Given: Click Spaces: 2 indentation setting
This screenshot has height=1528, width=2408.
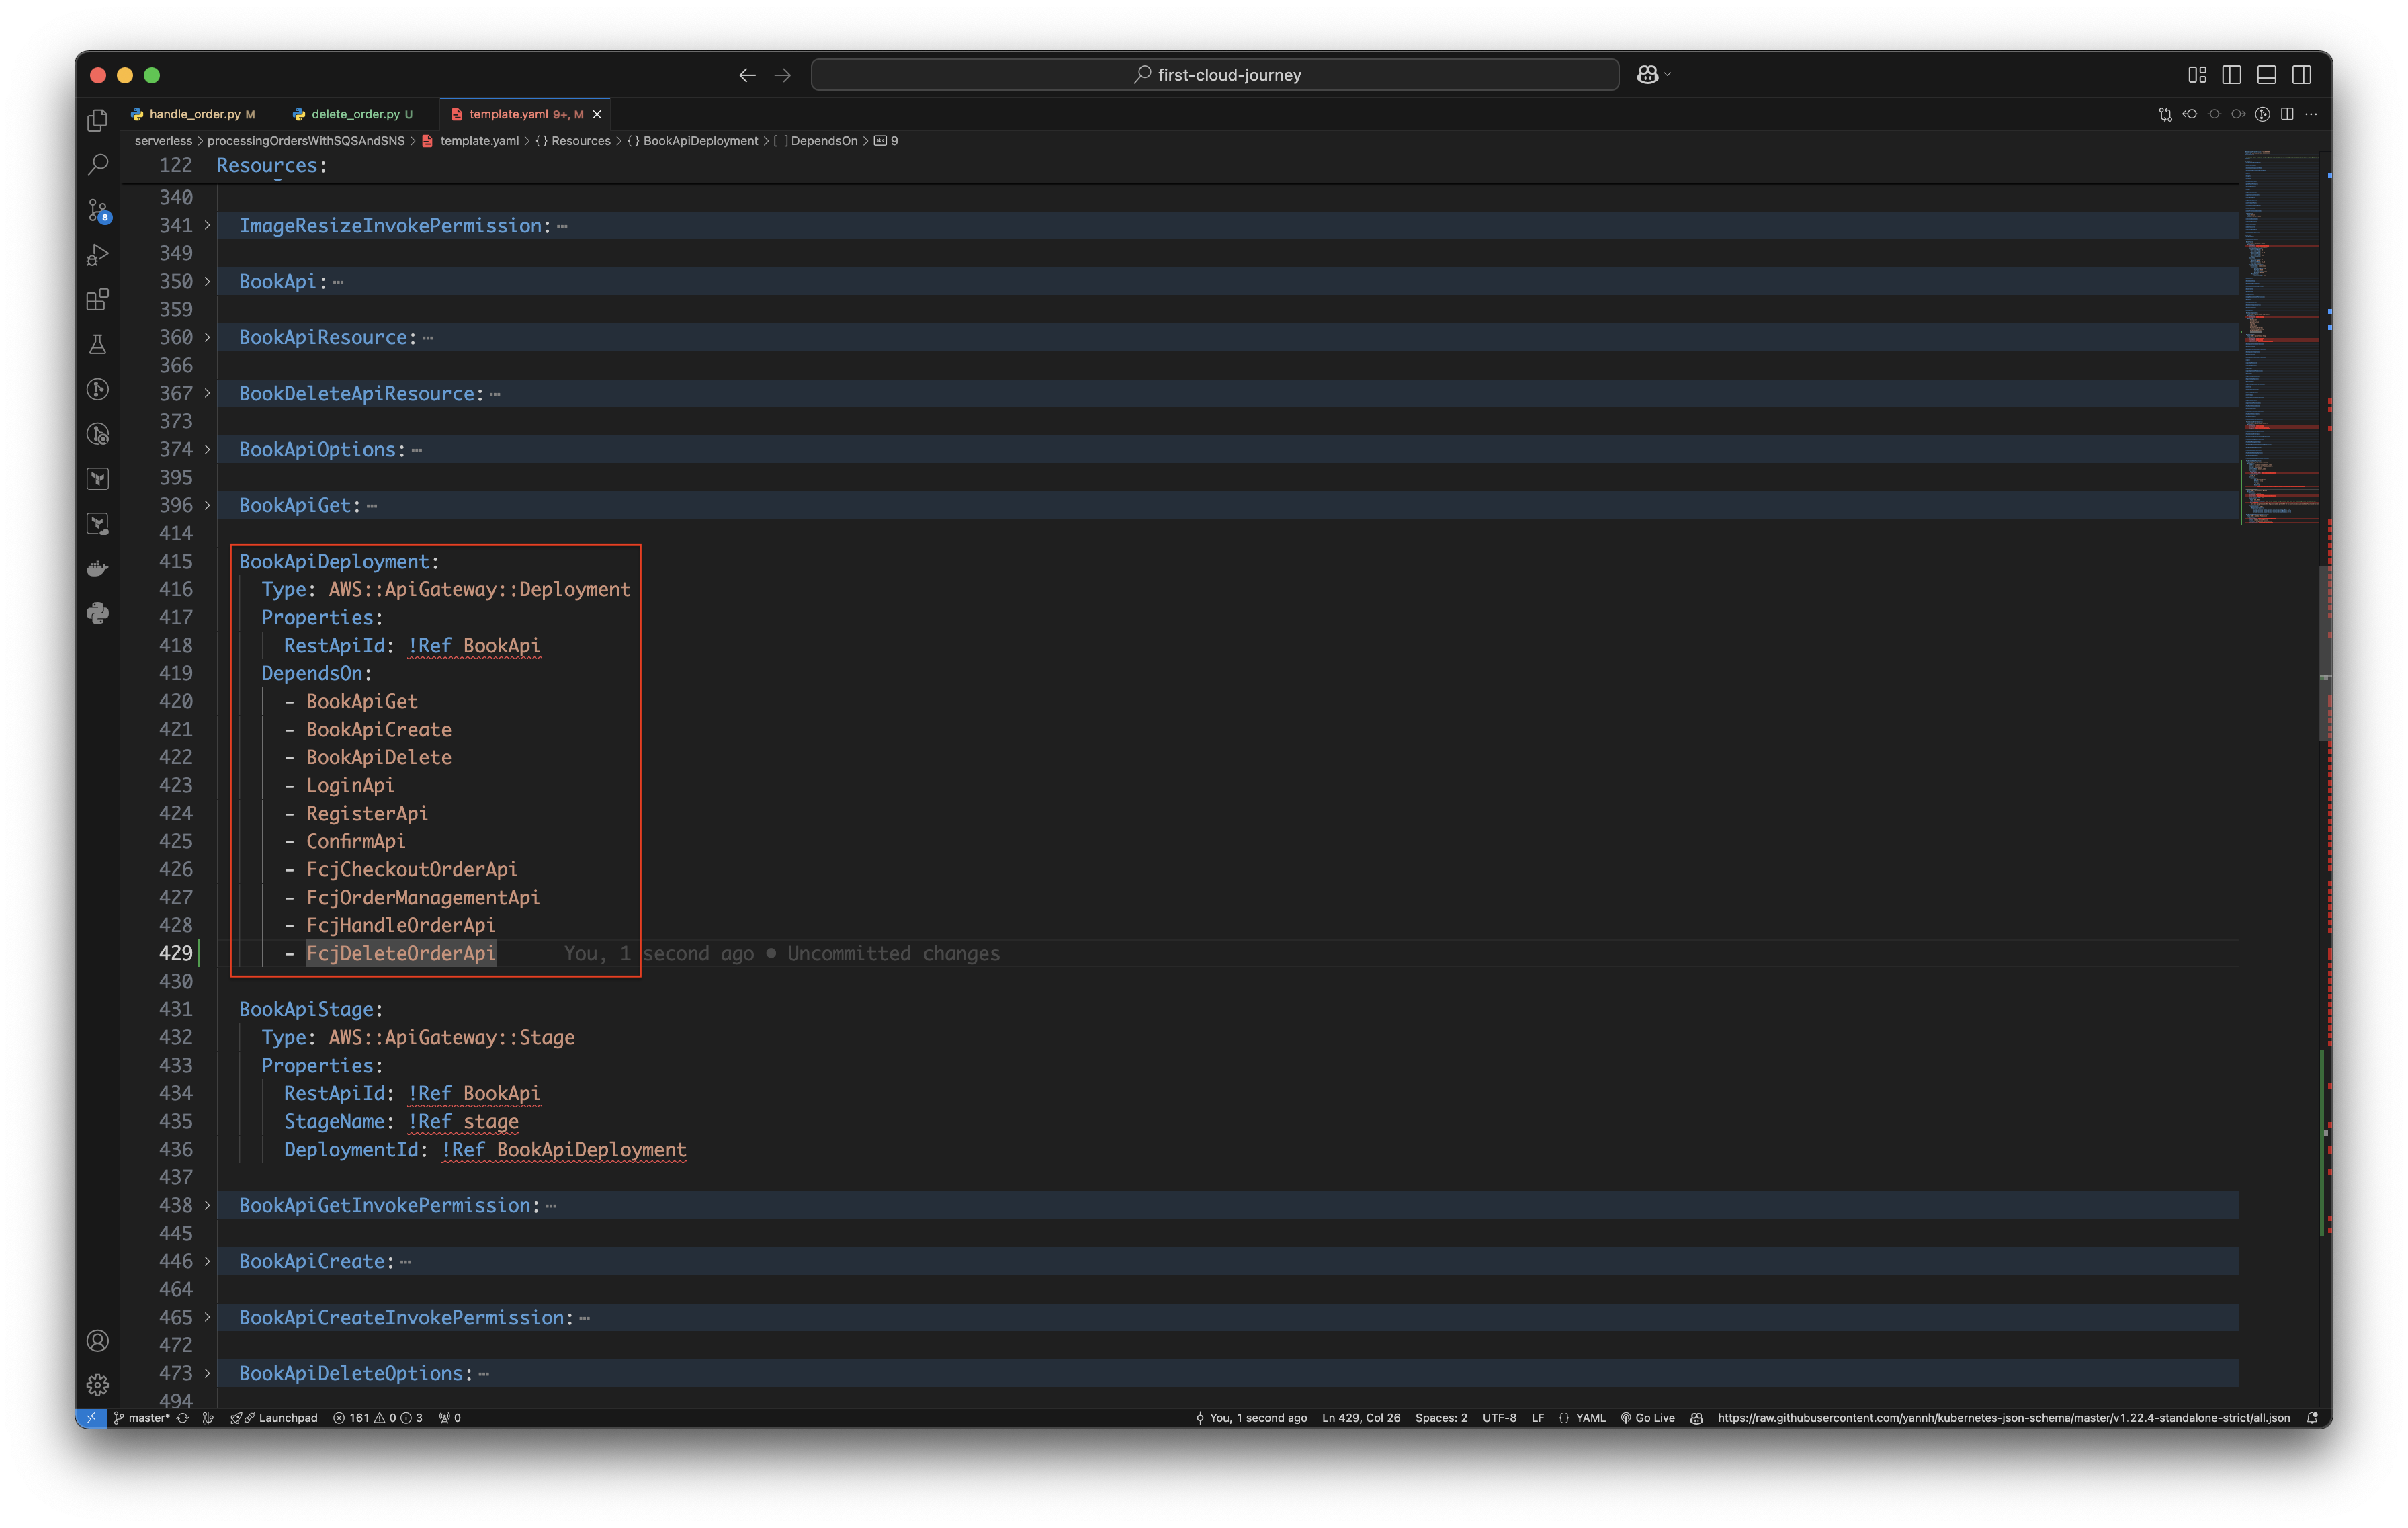Looking at the screenshot, I should pos(1441,1418).
